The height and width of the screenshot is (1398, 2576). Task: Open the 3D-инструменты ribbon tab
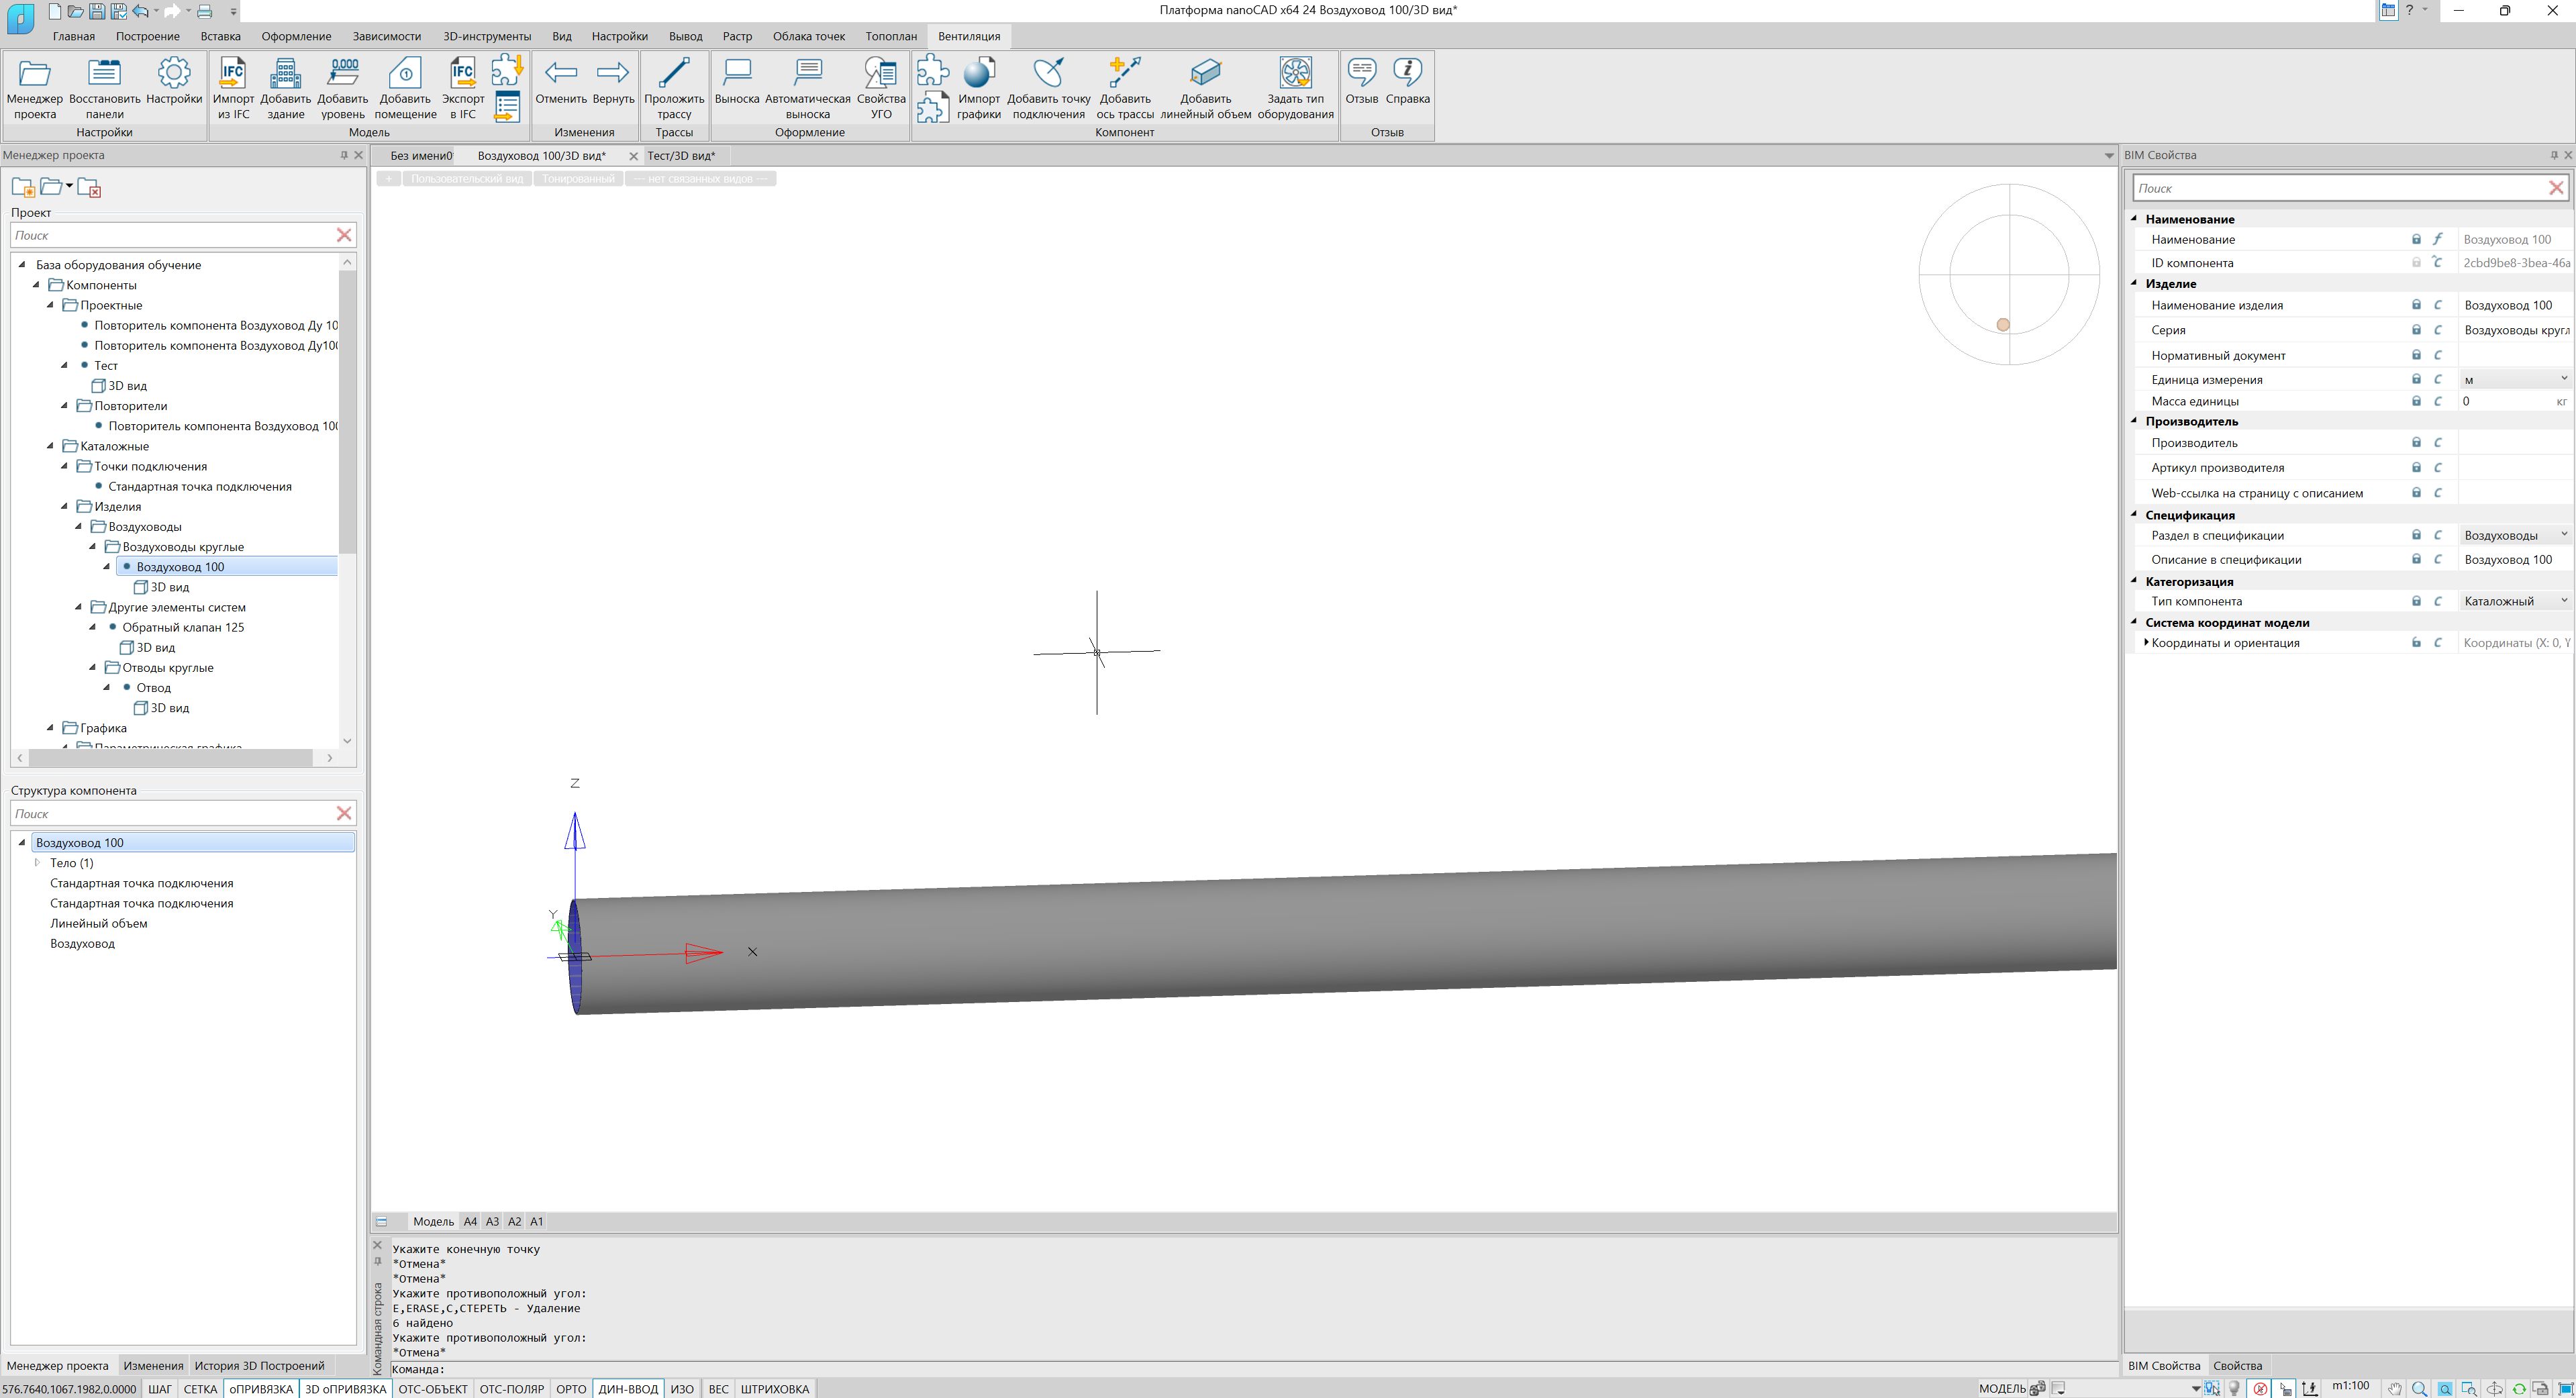[x=487, y=36]
